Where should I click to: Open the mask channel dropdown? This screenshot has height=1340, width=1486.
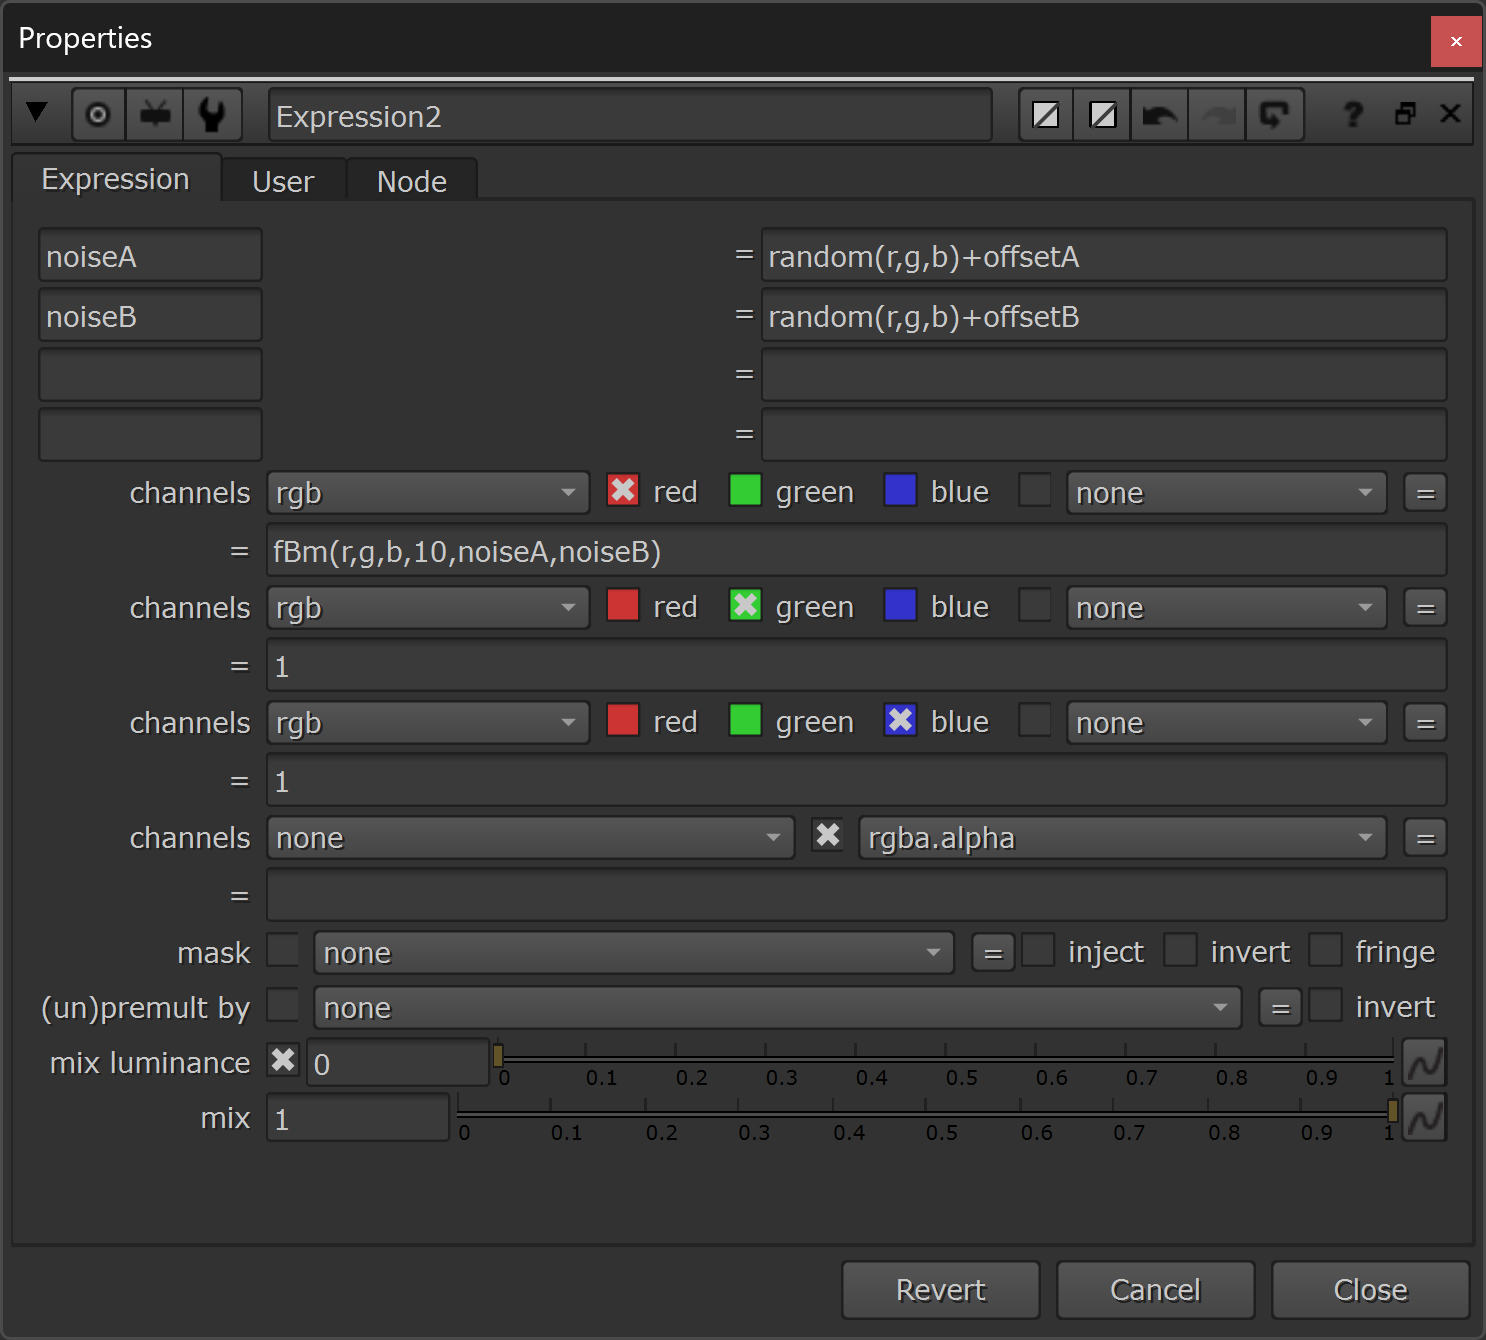(633, 953)
